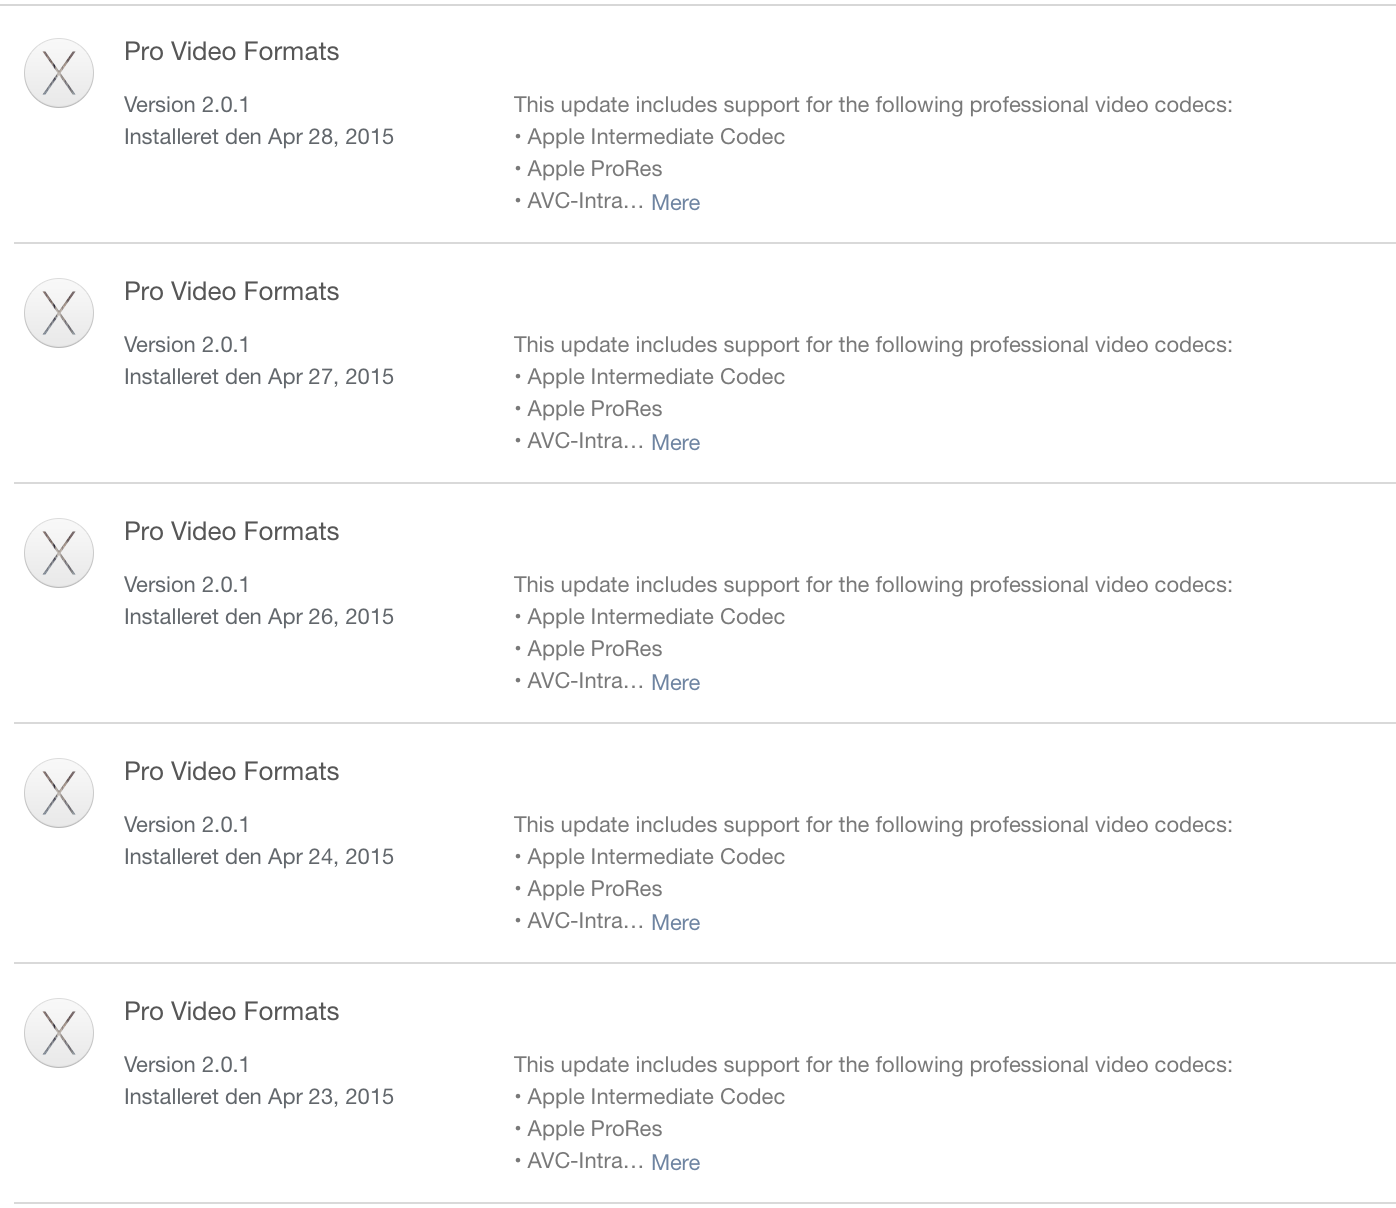
Task: Select Pro Video Formats title installed Apr 23
Action: point(231,1012)
